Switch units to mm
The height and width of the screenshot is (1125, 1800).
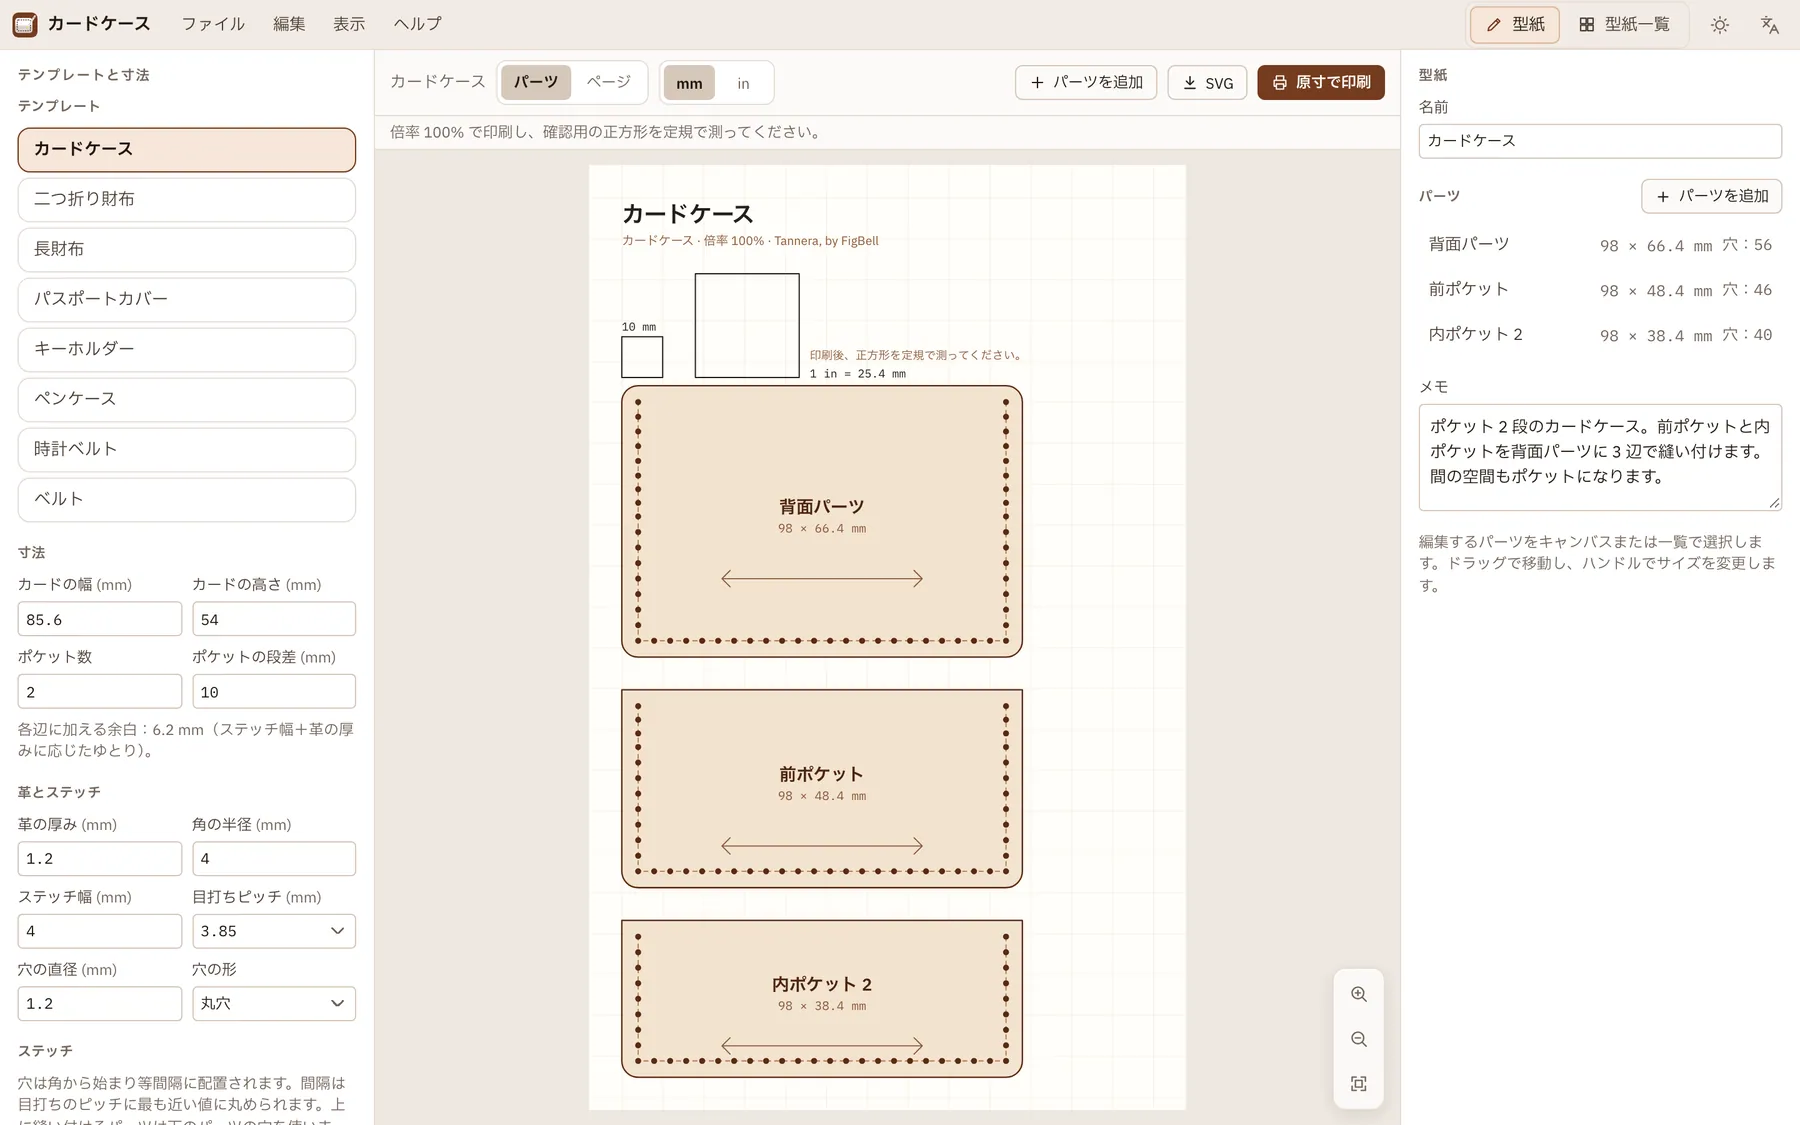[x=689, y=83]
